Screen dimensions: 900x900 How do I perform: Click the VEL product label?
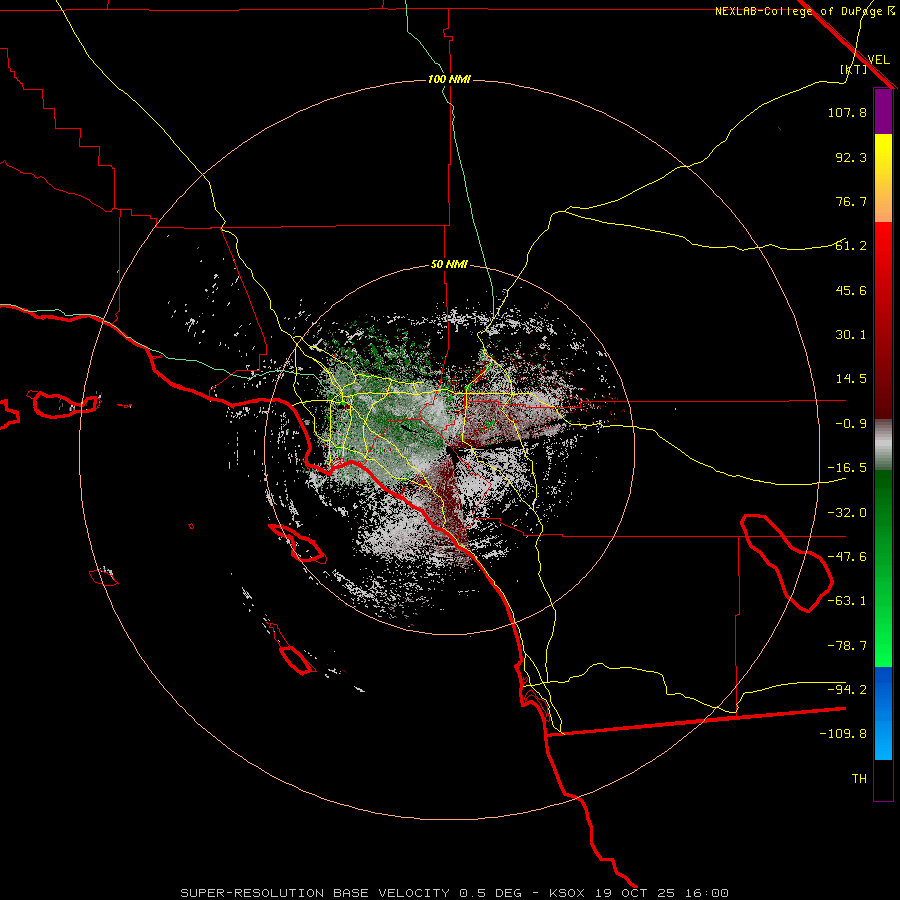[x=878, y=59]
